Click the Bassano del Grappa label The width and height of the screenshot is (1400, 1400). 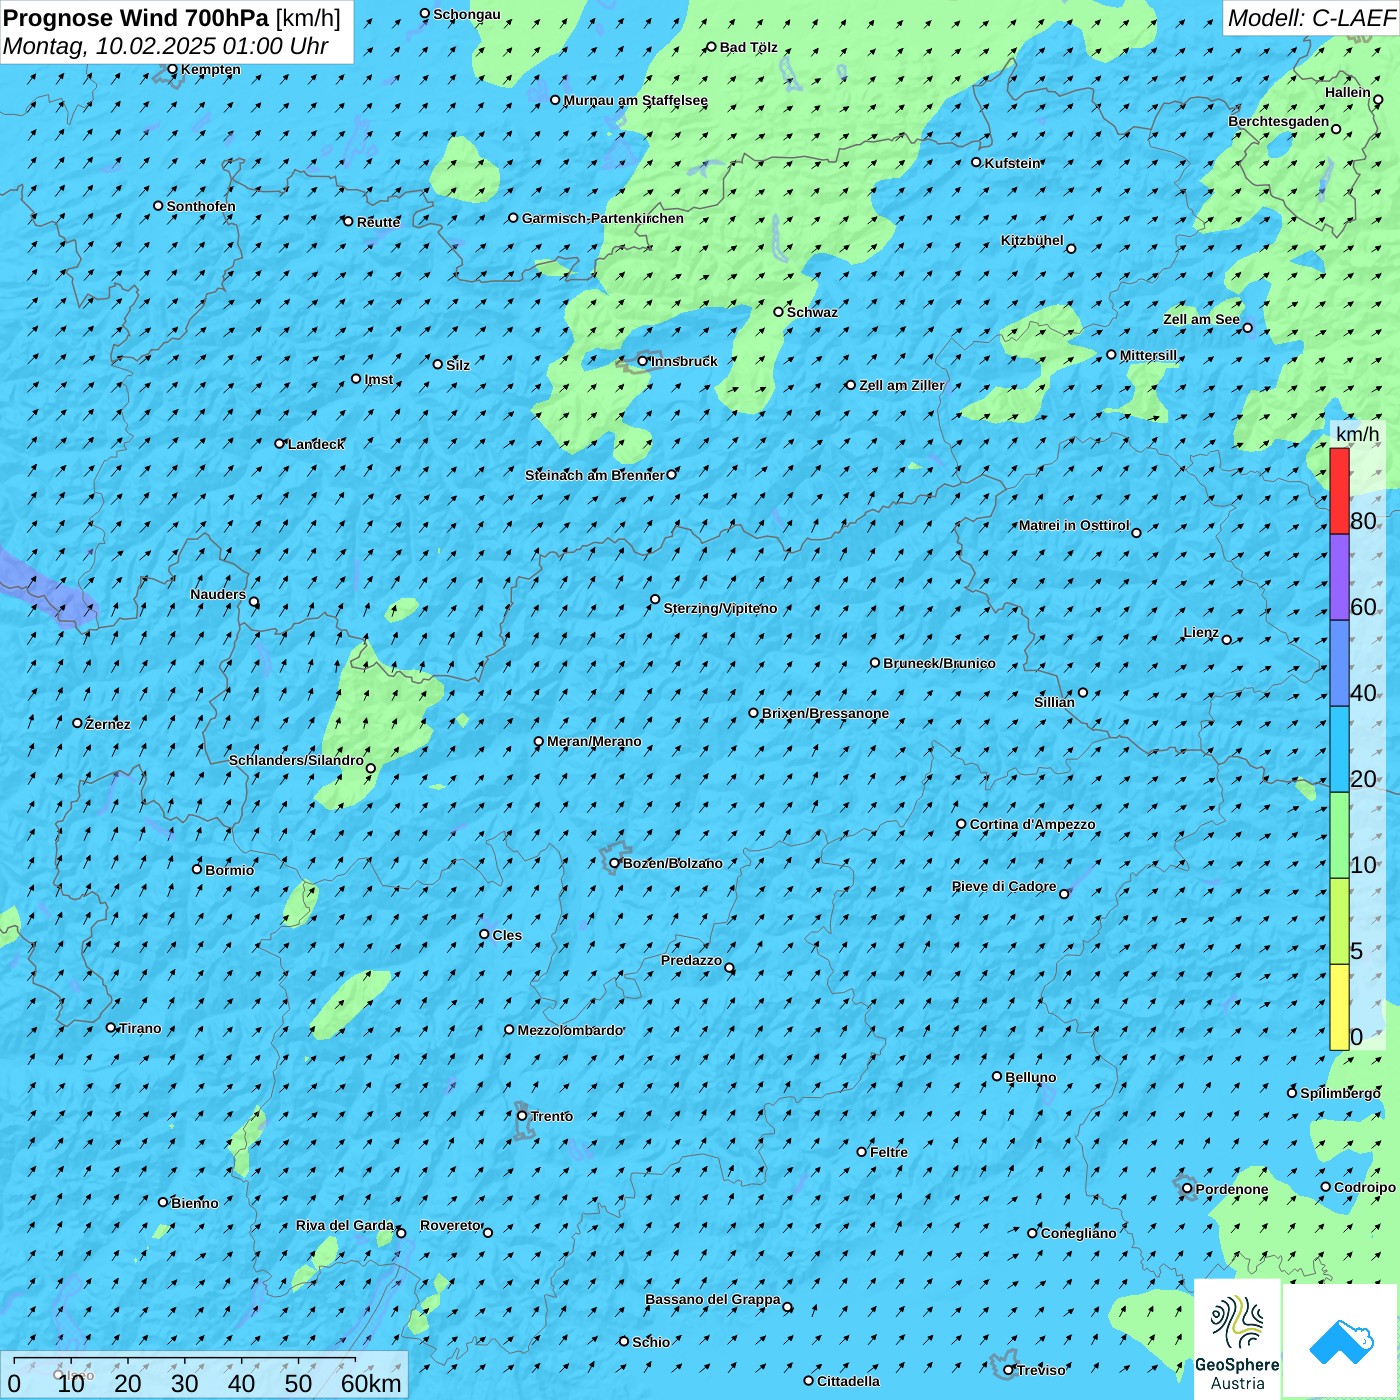[713, 1300]
